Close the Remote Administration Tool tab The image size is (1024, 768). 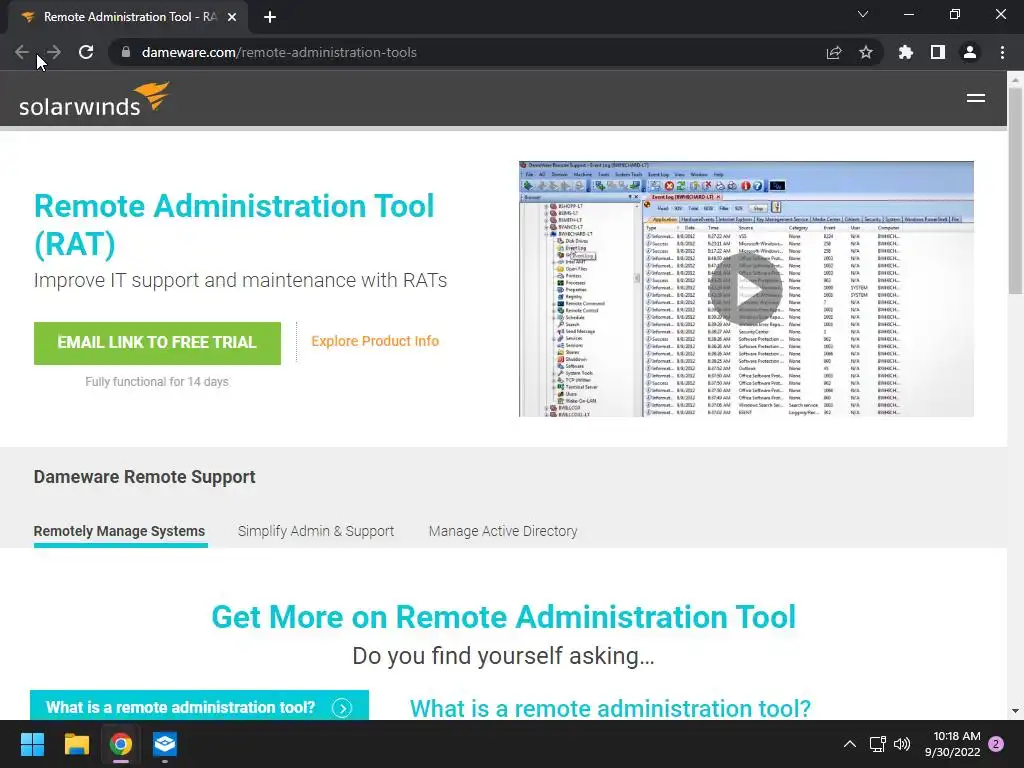click(232, 17)
